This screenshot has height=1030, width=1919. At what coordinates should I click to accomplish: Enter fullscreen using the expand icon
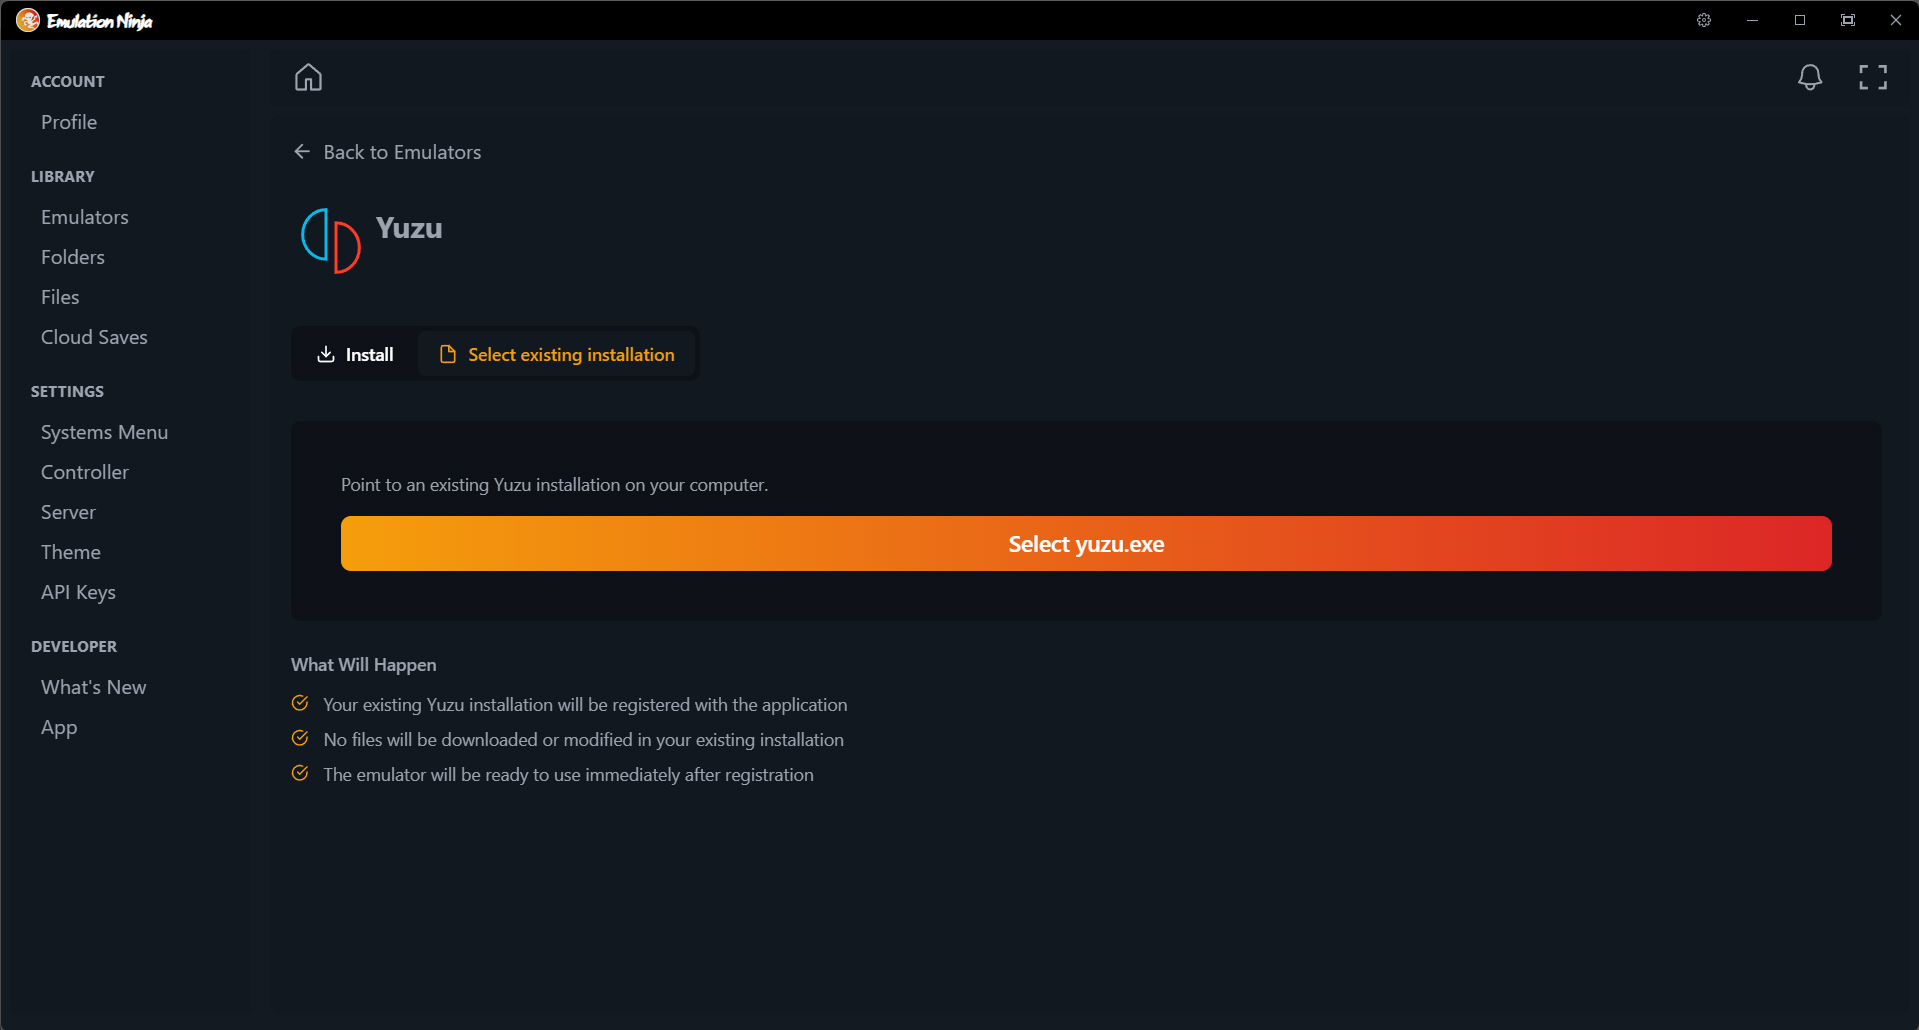coord(1872,77)
